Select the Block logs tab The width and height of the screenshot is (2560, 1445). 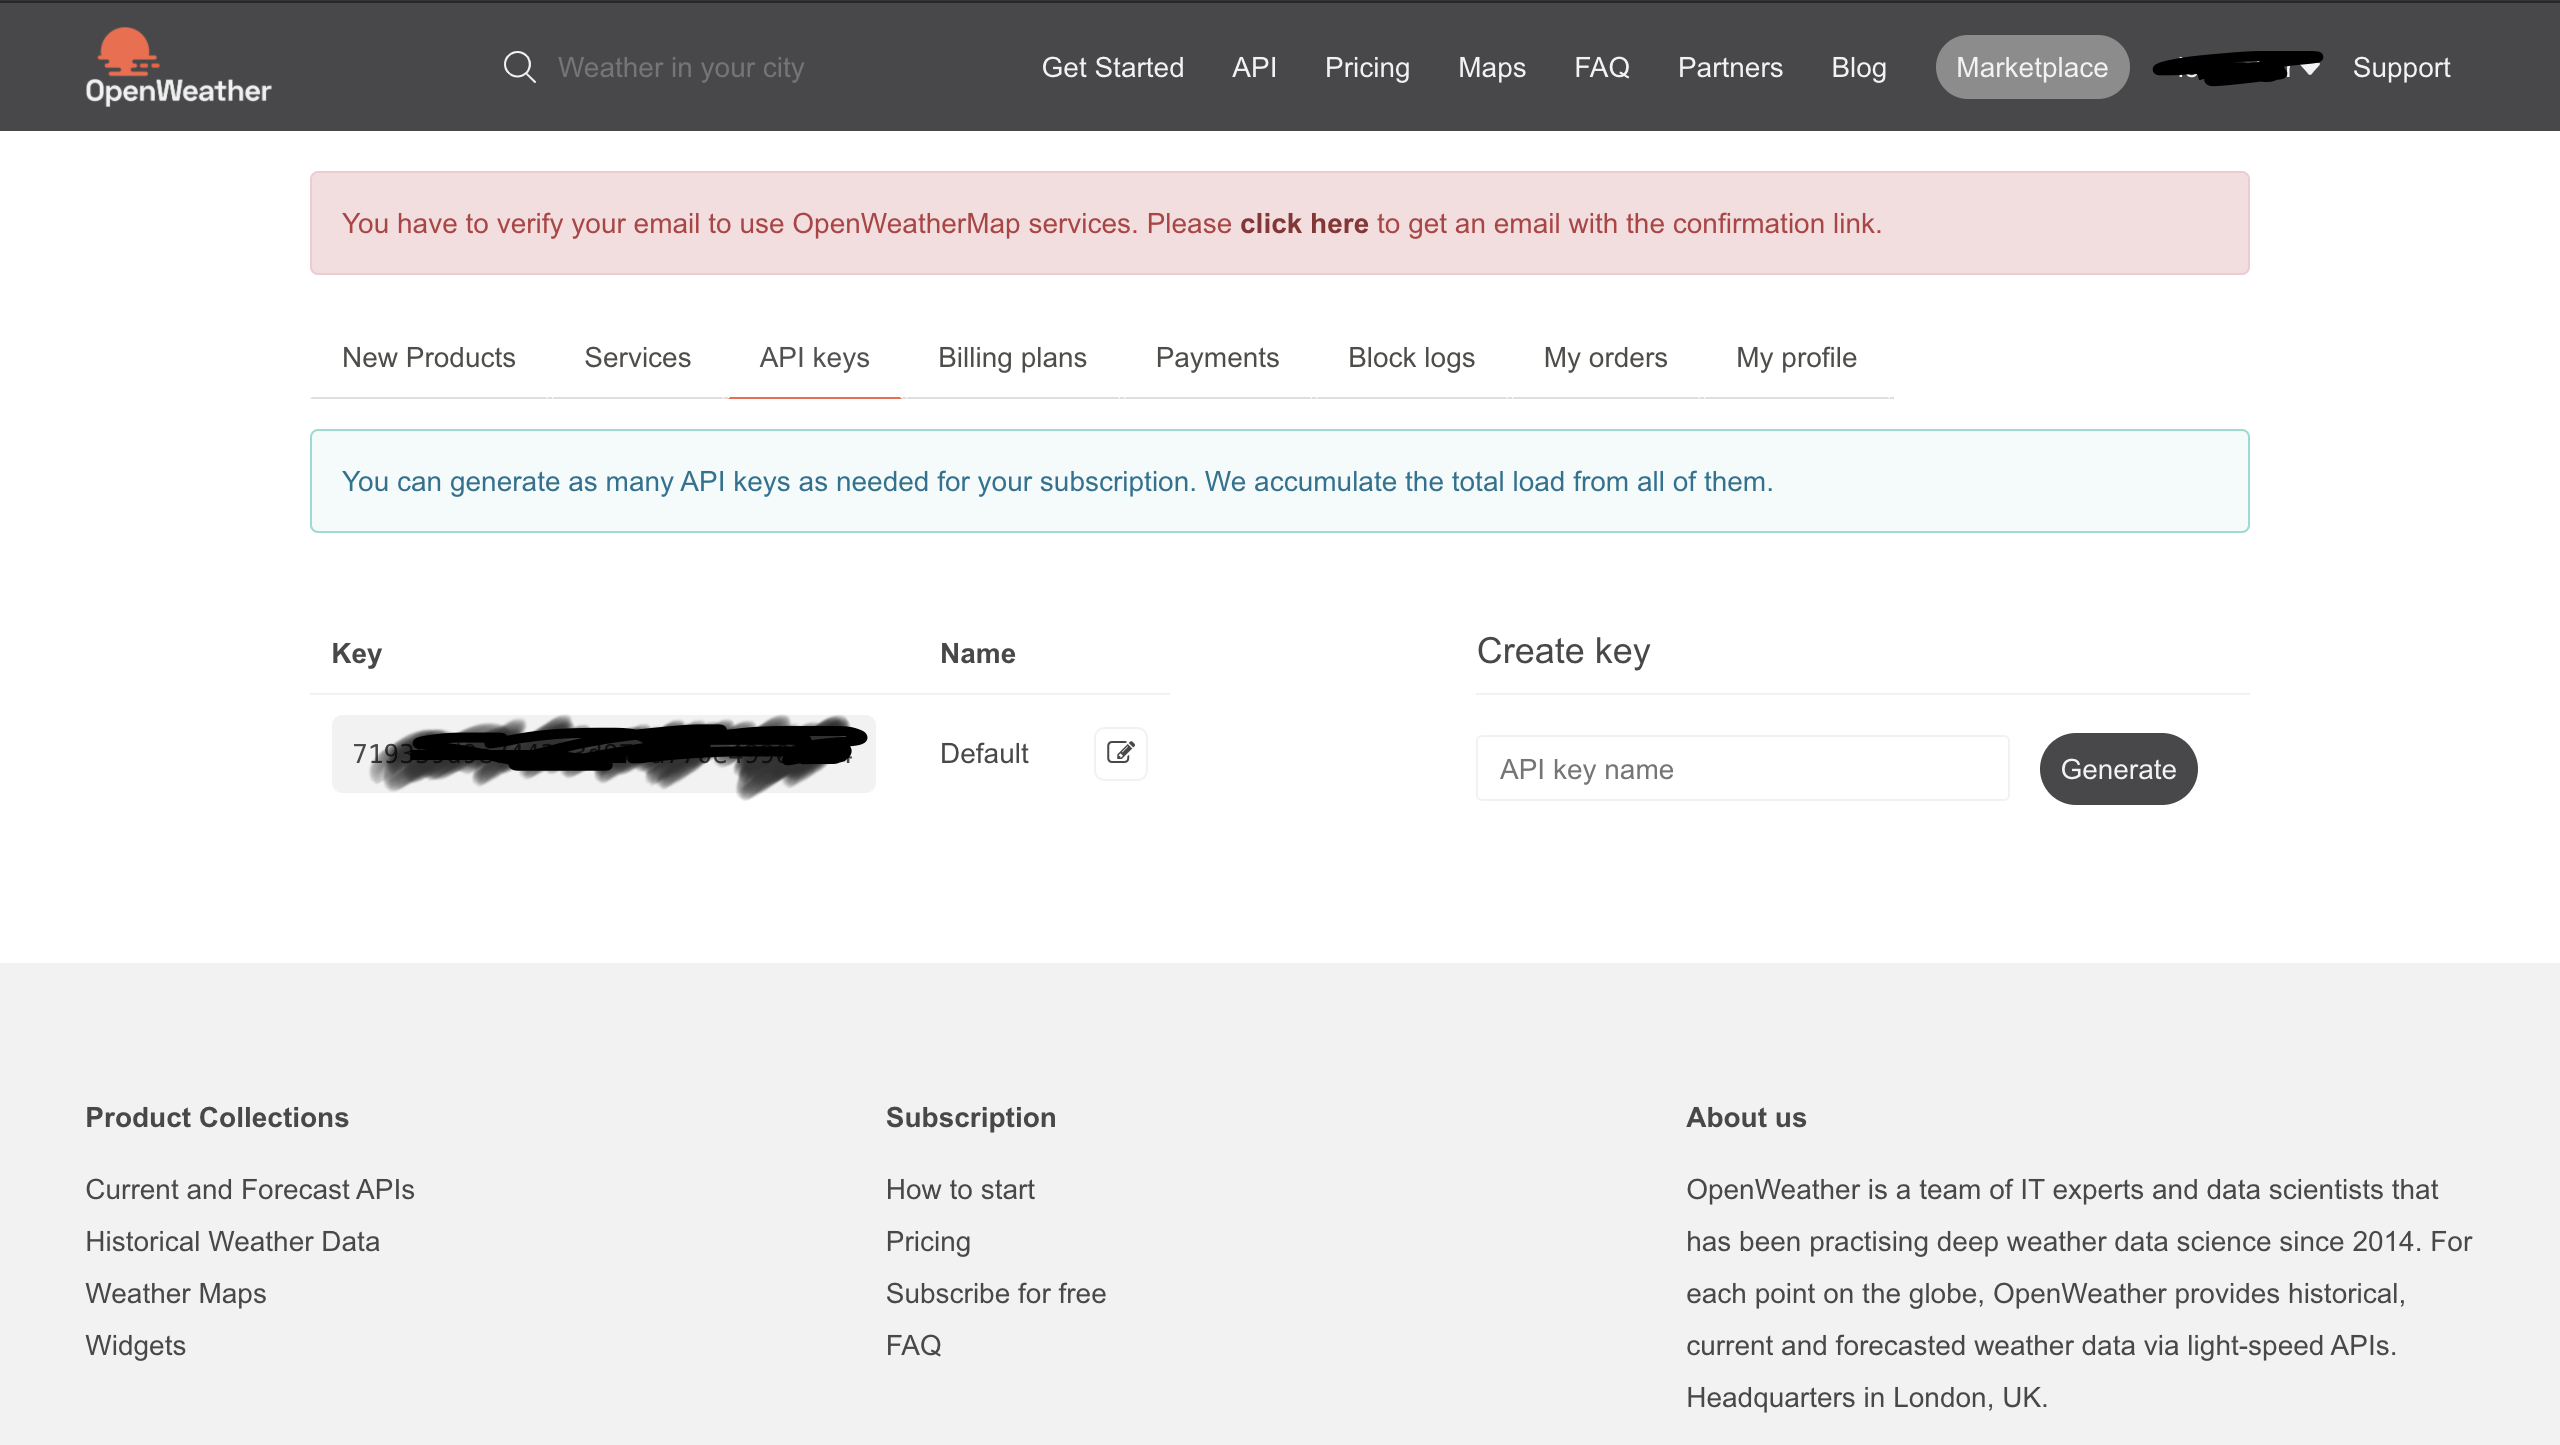(1411, 358)
